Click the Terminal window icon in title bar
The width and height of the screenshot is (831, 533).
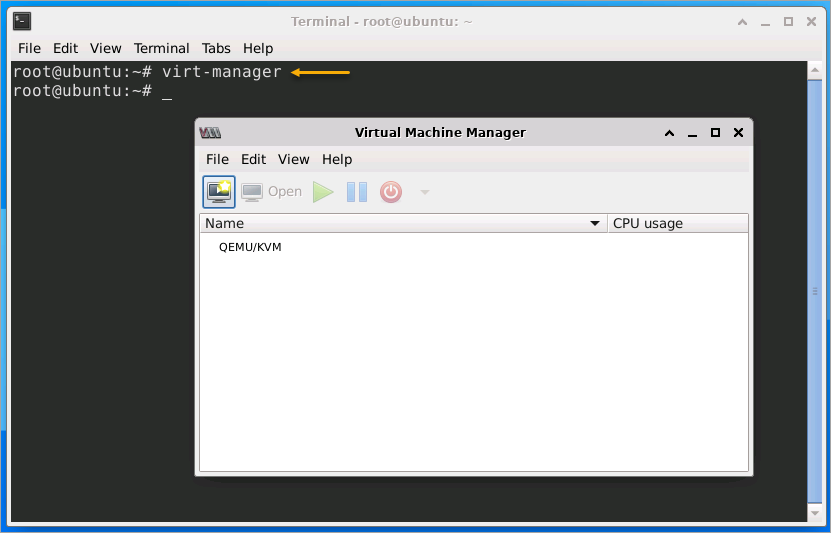[22, 21]
